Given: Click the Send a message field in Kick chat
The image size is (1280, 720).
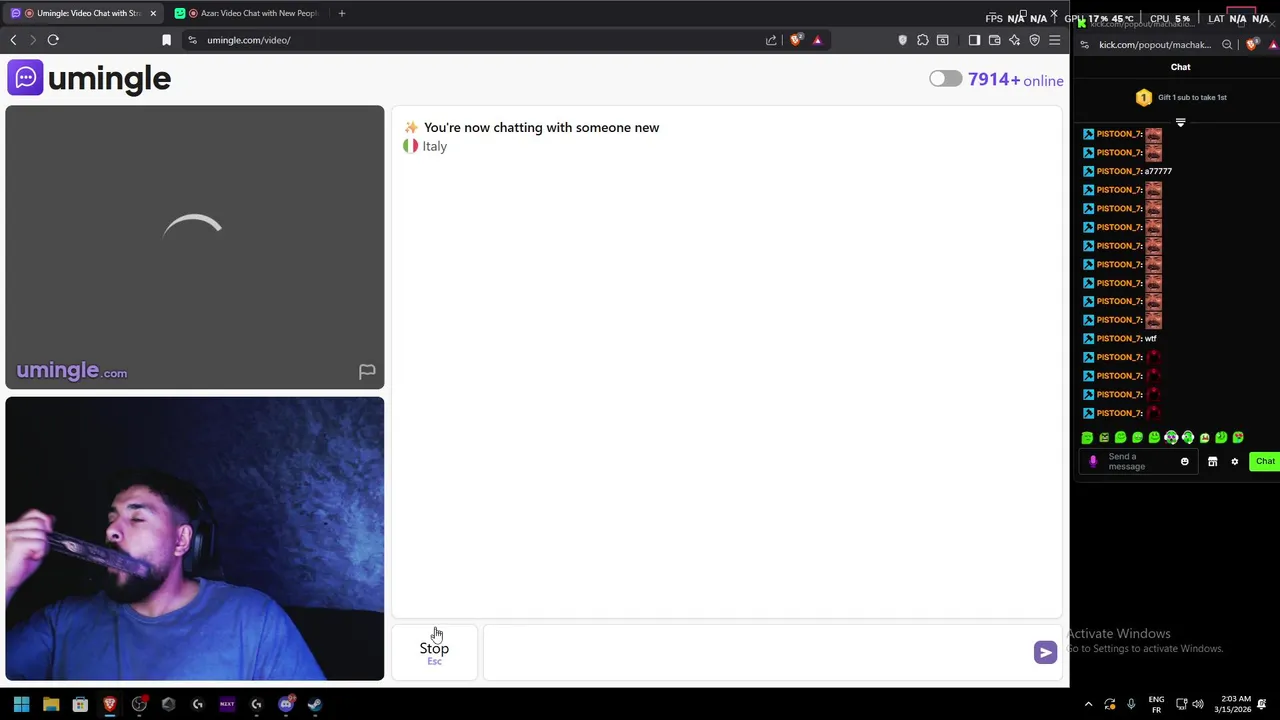Looking at the screenshot, I should coord(1140,462).
